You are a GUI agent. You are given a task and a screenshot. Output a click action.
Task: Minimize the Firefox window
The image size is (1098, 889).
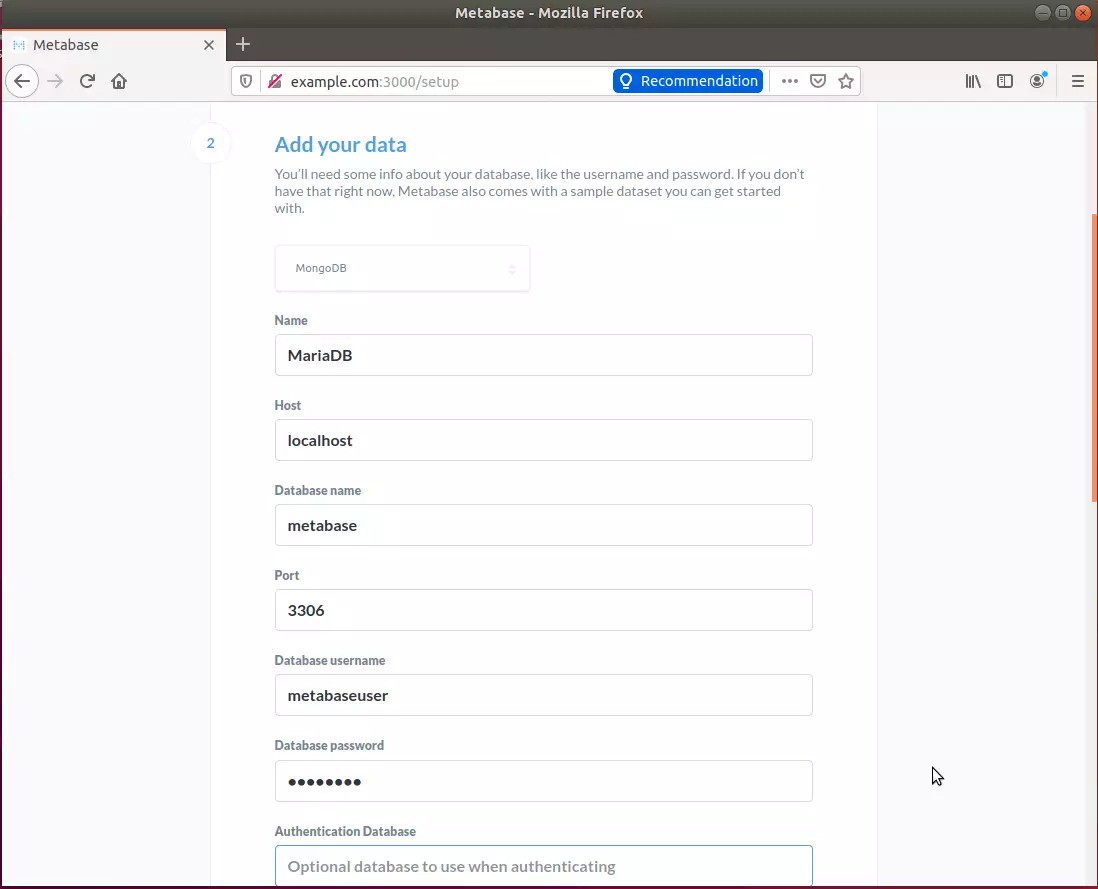point(1043,13)
